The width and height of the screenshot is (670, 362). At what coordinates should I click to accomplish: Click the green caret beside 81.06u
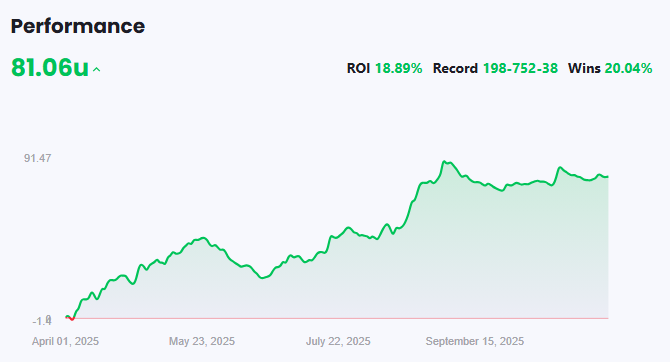(x=97, y=69)
